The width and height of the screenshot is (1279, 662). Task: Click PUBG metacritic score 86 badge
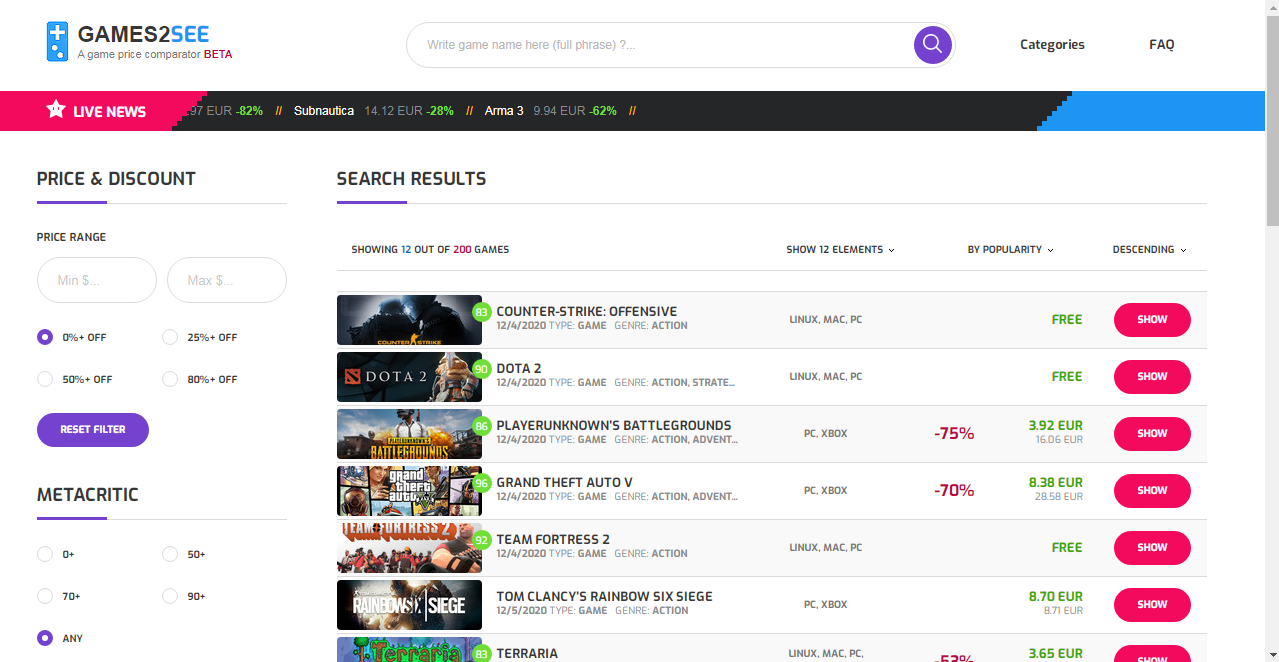click(x=481, y=426)
